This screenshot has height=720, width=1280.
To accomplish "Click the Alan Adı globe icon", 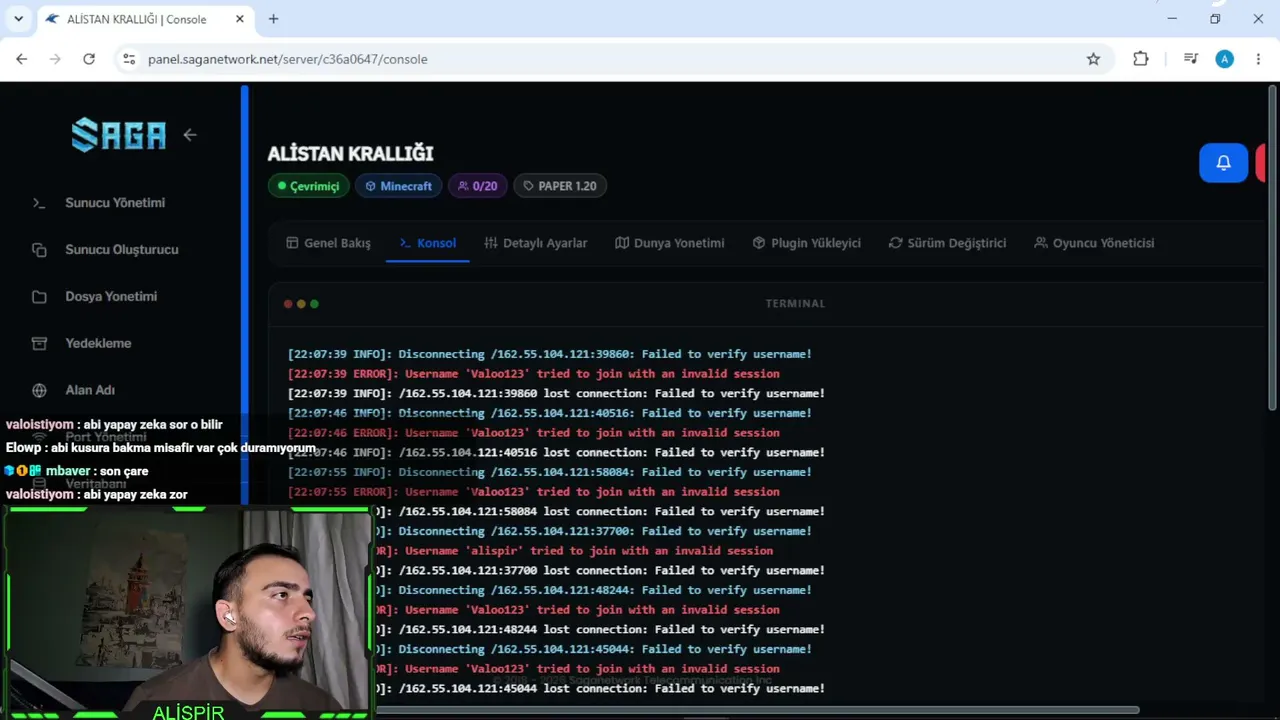I will click(x=39, y=391).
